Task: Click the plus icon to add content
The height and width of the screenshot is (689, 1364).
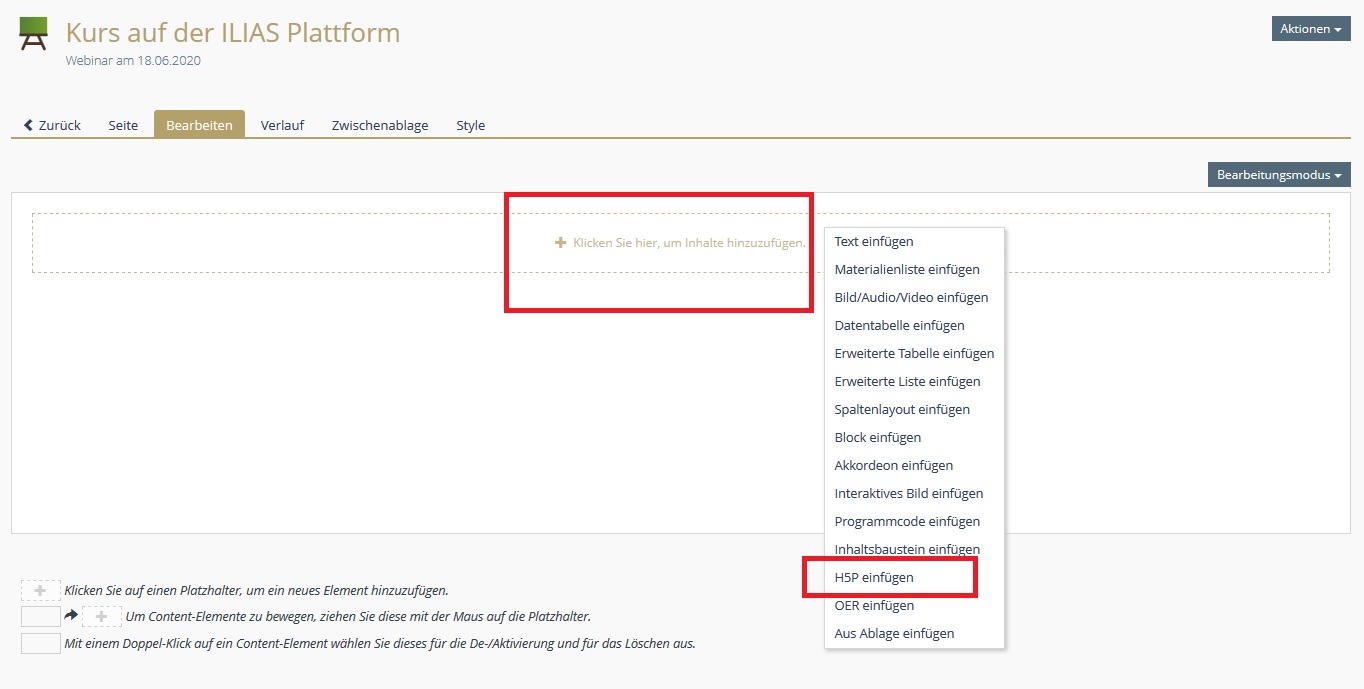Action: (x=560, y=243)
